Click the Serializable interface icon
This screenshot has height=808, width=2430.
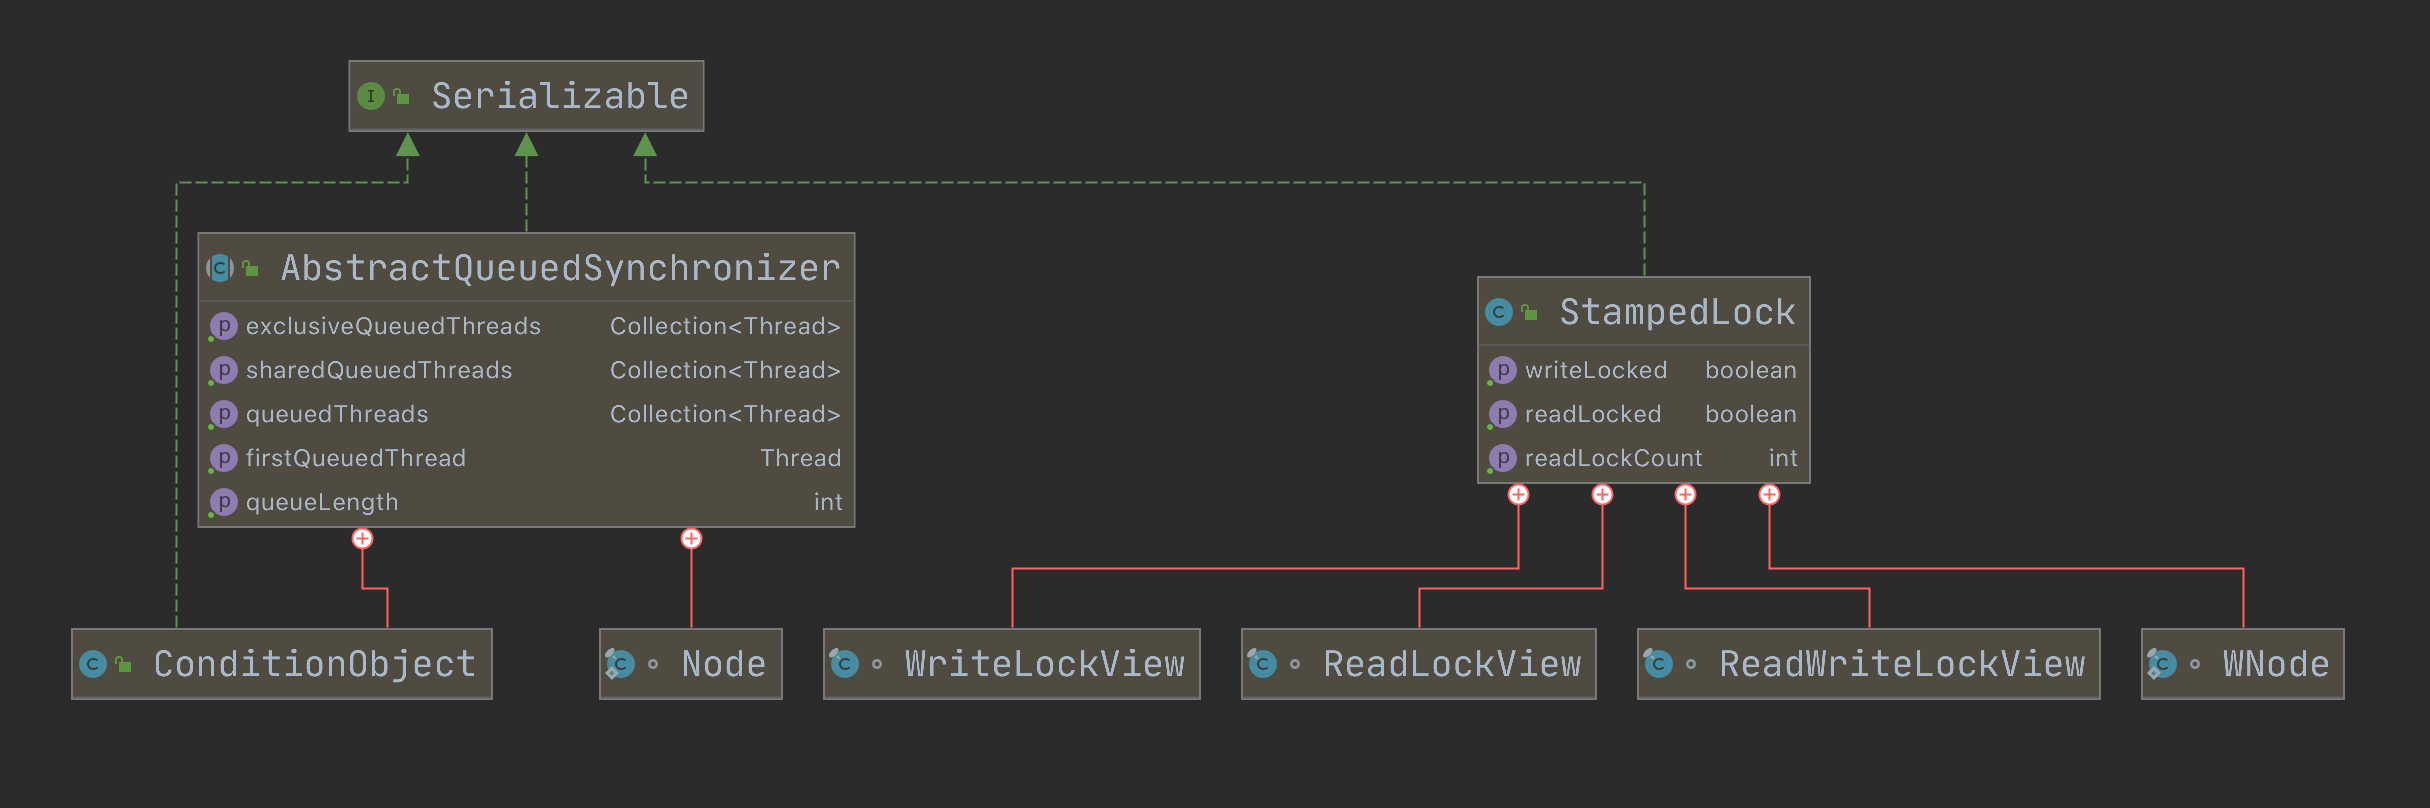point(371,97)
